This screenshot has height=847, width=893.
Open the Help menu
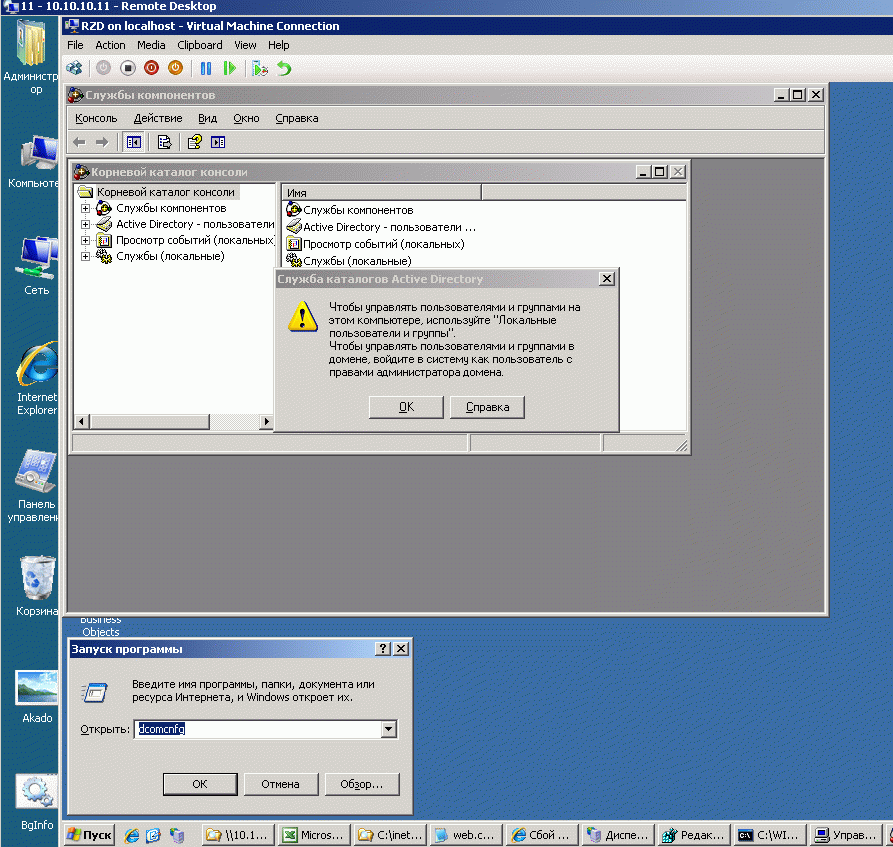[278, 45]
